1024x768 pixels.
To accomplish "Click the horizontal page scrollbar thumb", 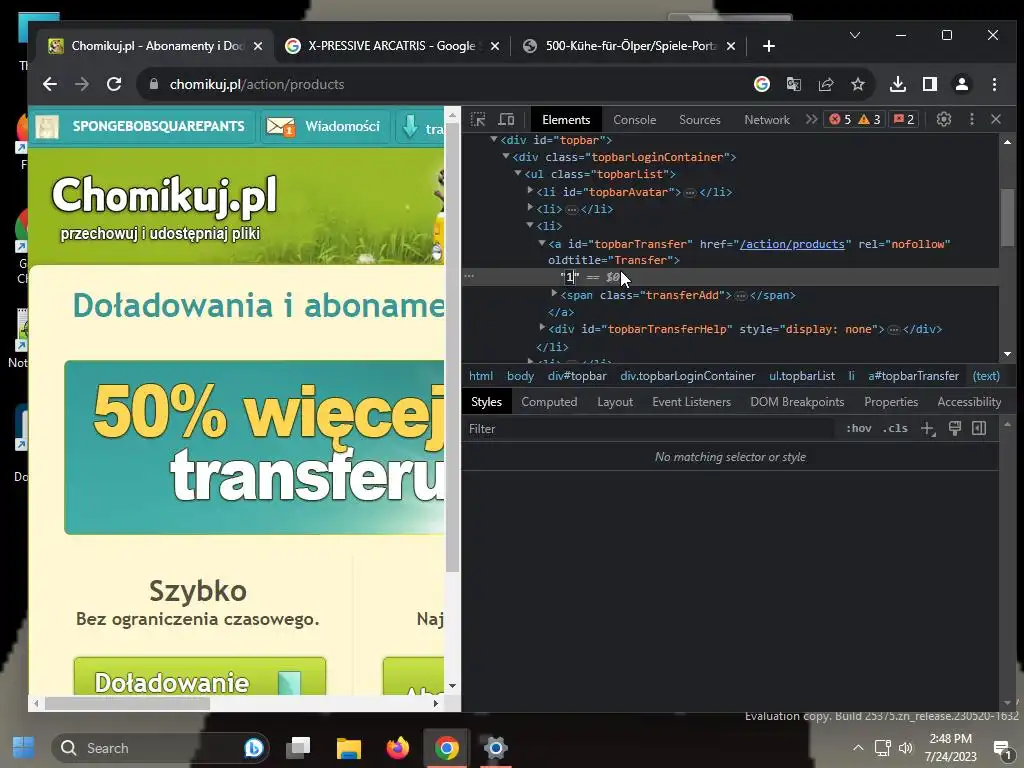I will (x=127, y=703).
